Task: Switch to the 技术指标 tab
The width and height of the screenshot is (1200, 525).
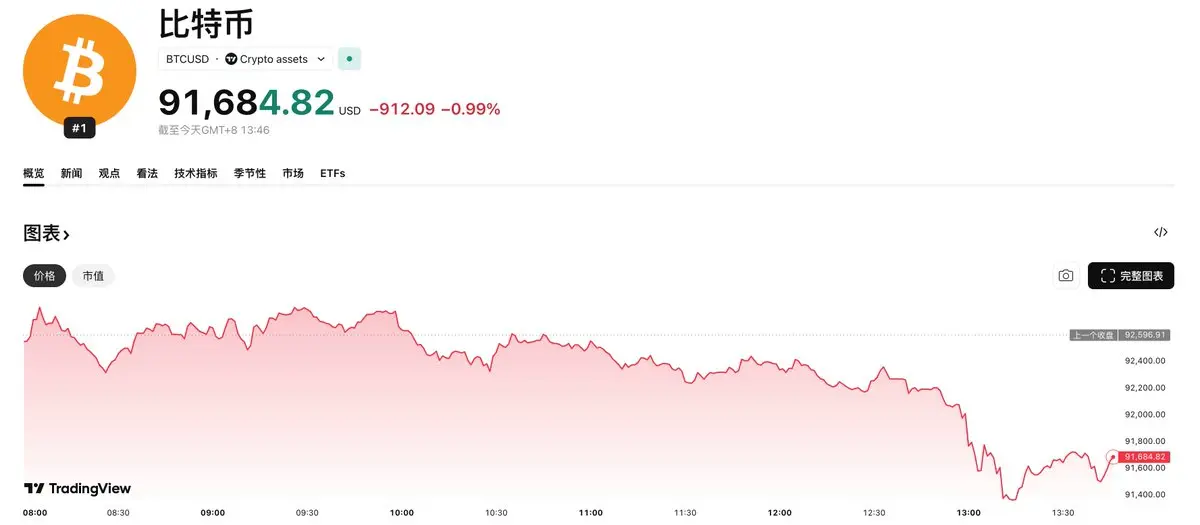Action: [196, 173]
